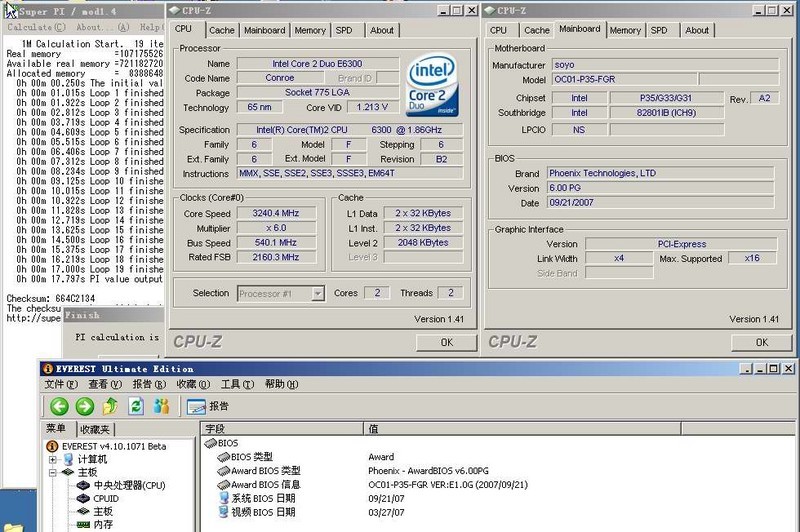Switch to Memory tab in right CPU-Z window
Screen dimensions: 800x532
click(x=624, y=30)
